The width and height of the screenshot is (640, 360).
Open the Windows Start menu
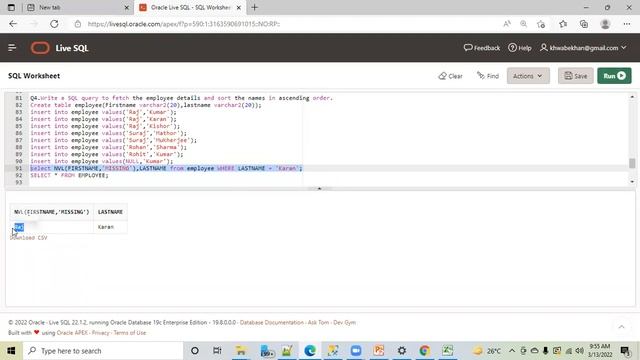11,351
